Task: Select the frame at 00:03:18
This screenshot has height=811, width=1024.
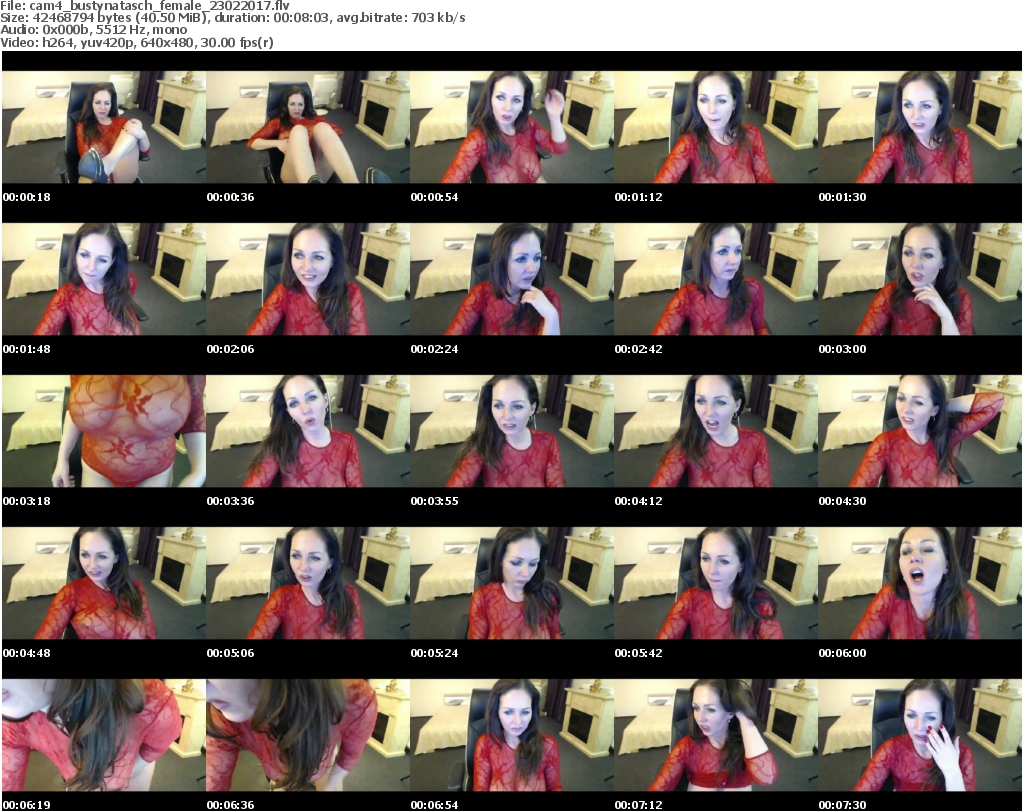Action: [104, 431]
